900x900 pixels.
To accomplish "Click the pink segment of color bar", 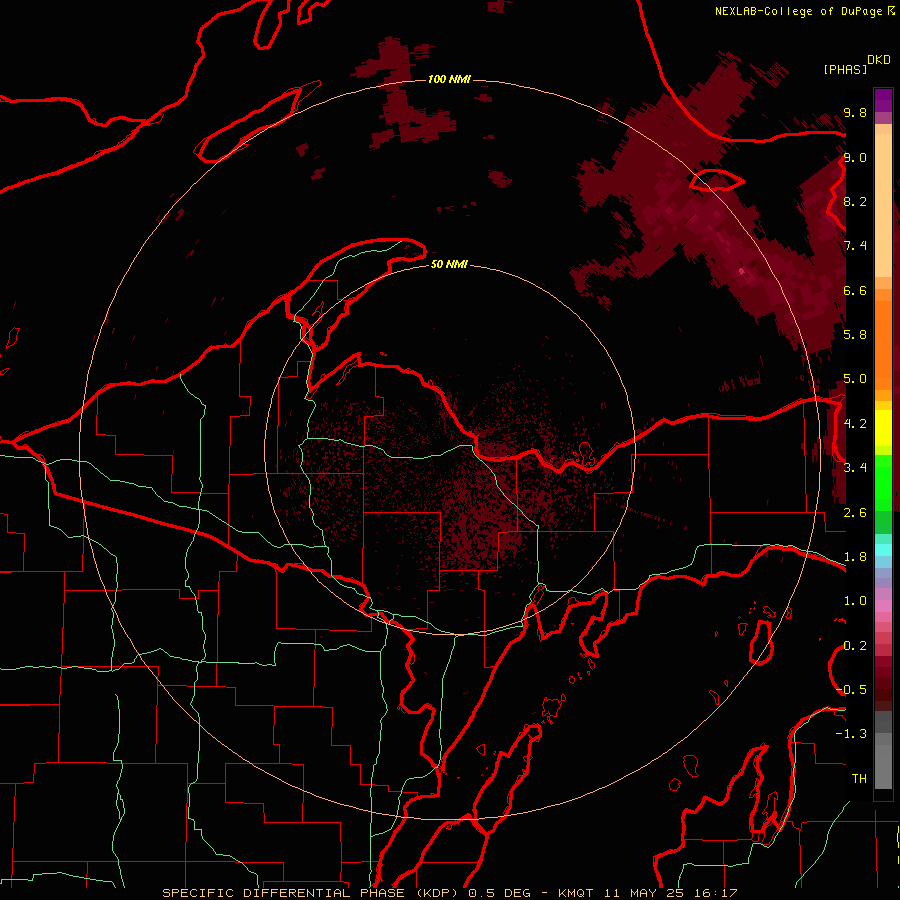I will [883, 606].
